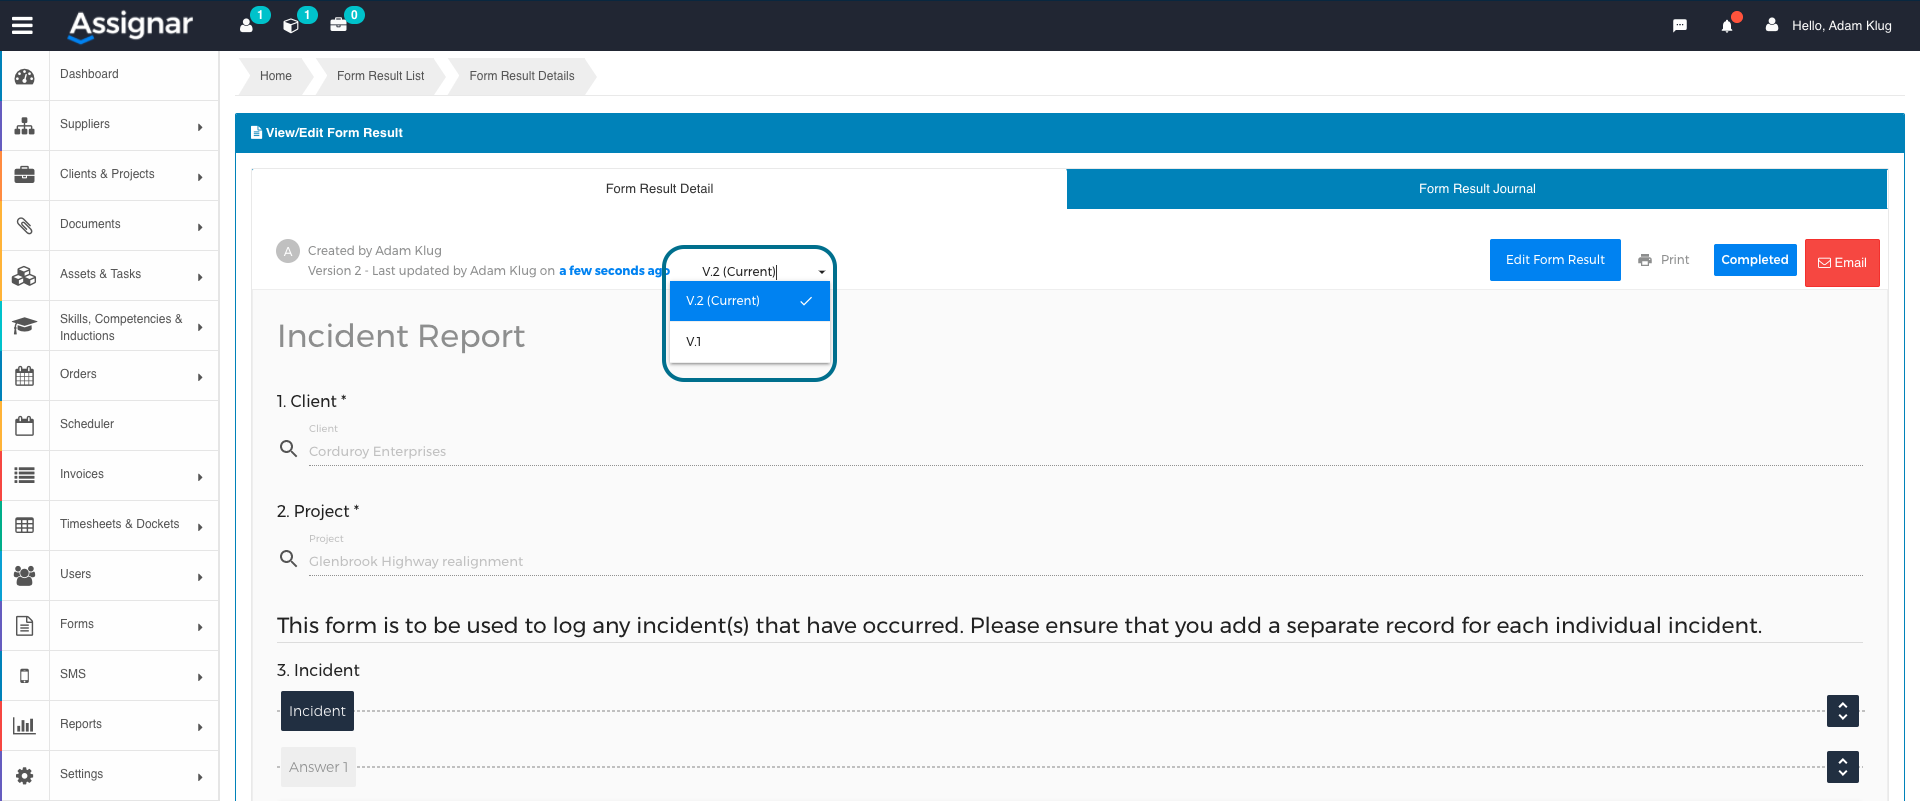The width and height of the screenshot is (1920, 801).
Task: Click the Completed status button
Action: 1755,260
